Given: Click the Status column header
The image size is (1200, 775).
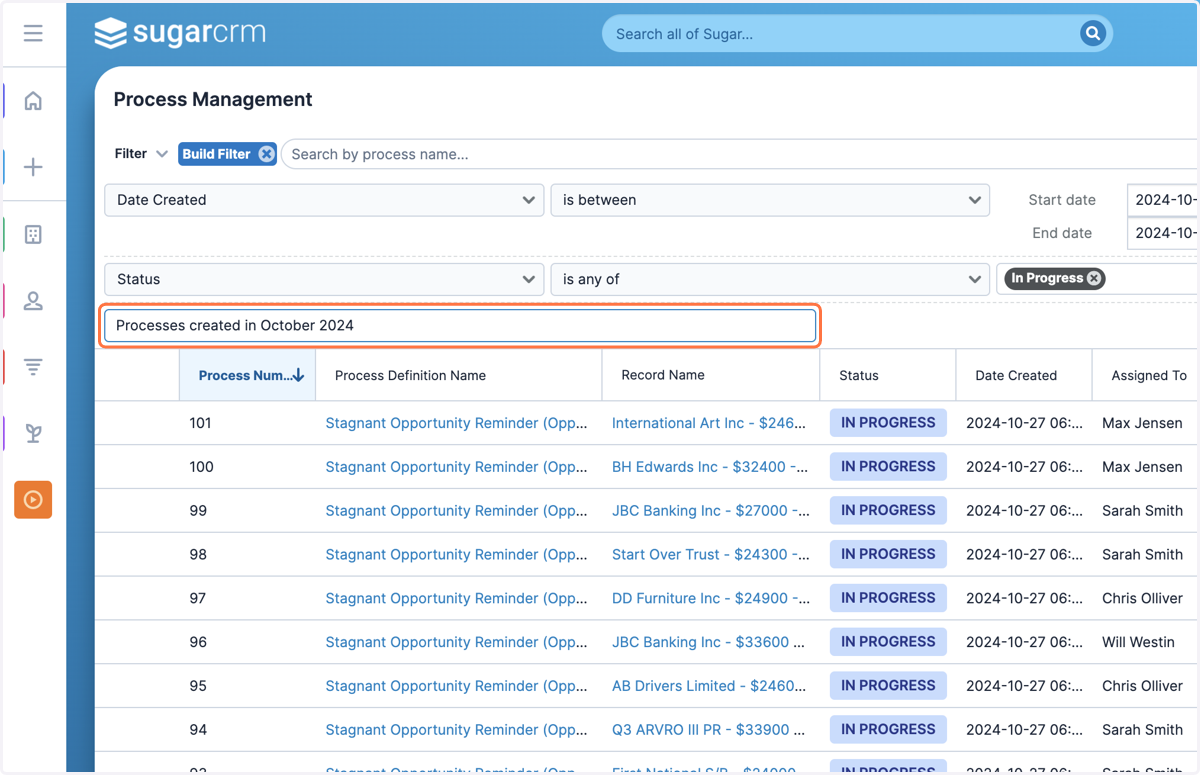Looking at the screenshot, I should click(859, 376).
